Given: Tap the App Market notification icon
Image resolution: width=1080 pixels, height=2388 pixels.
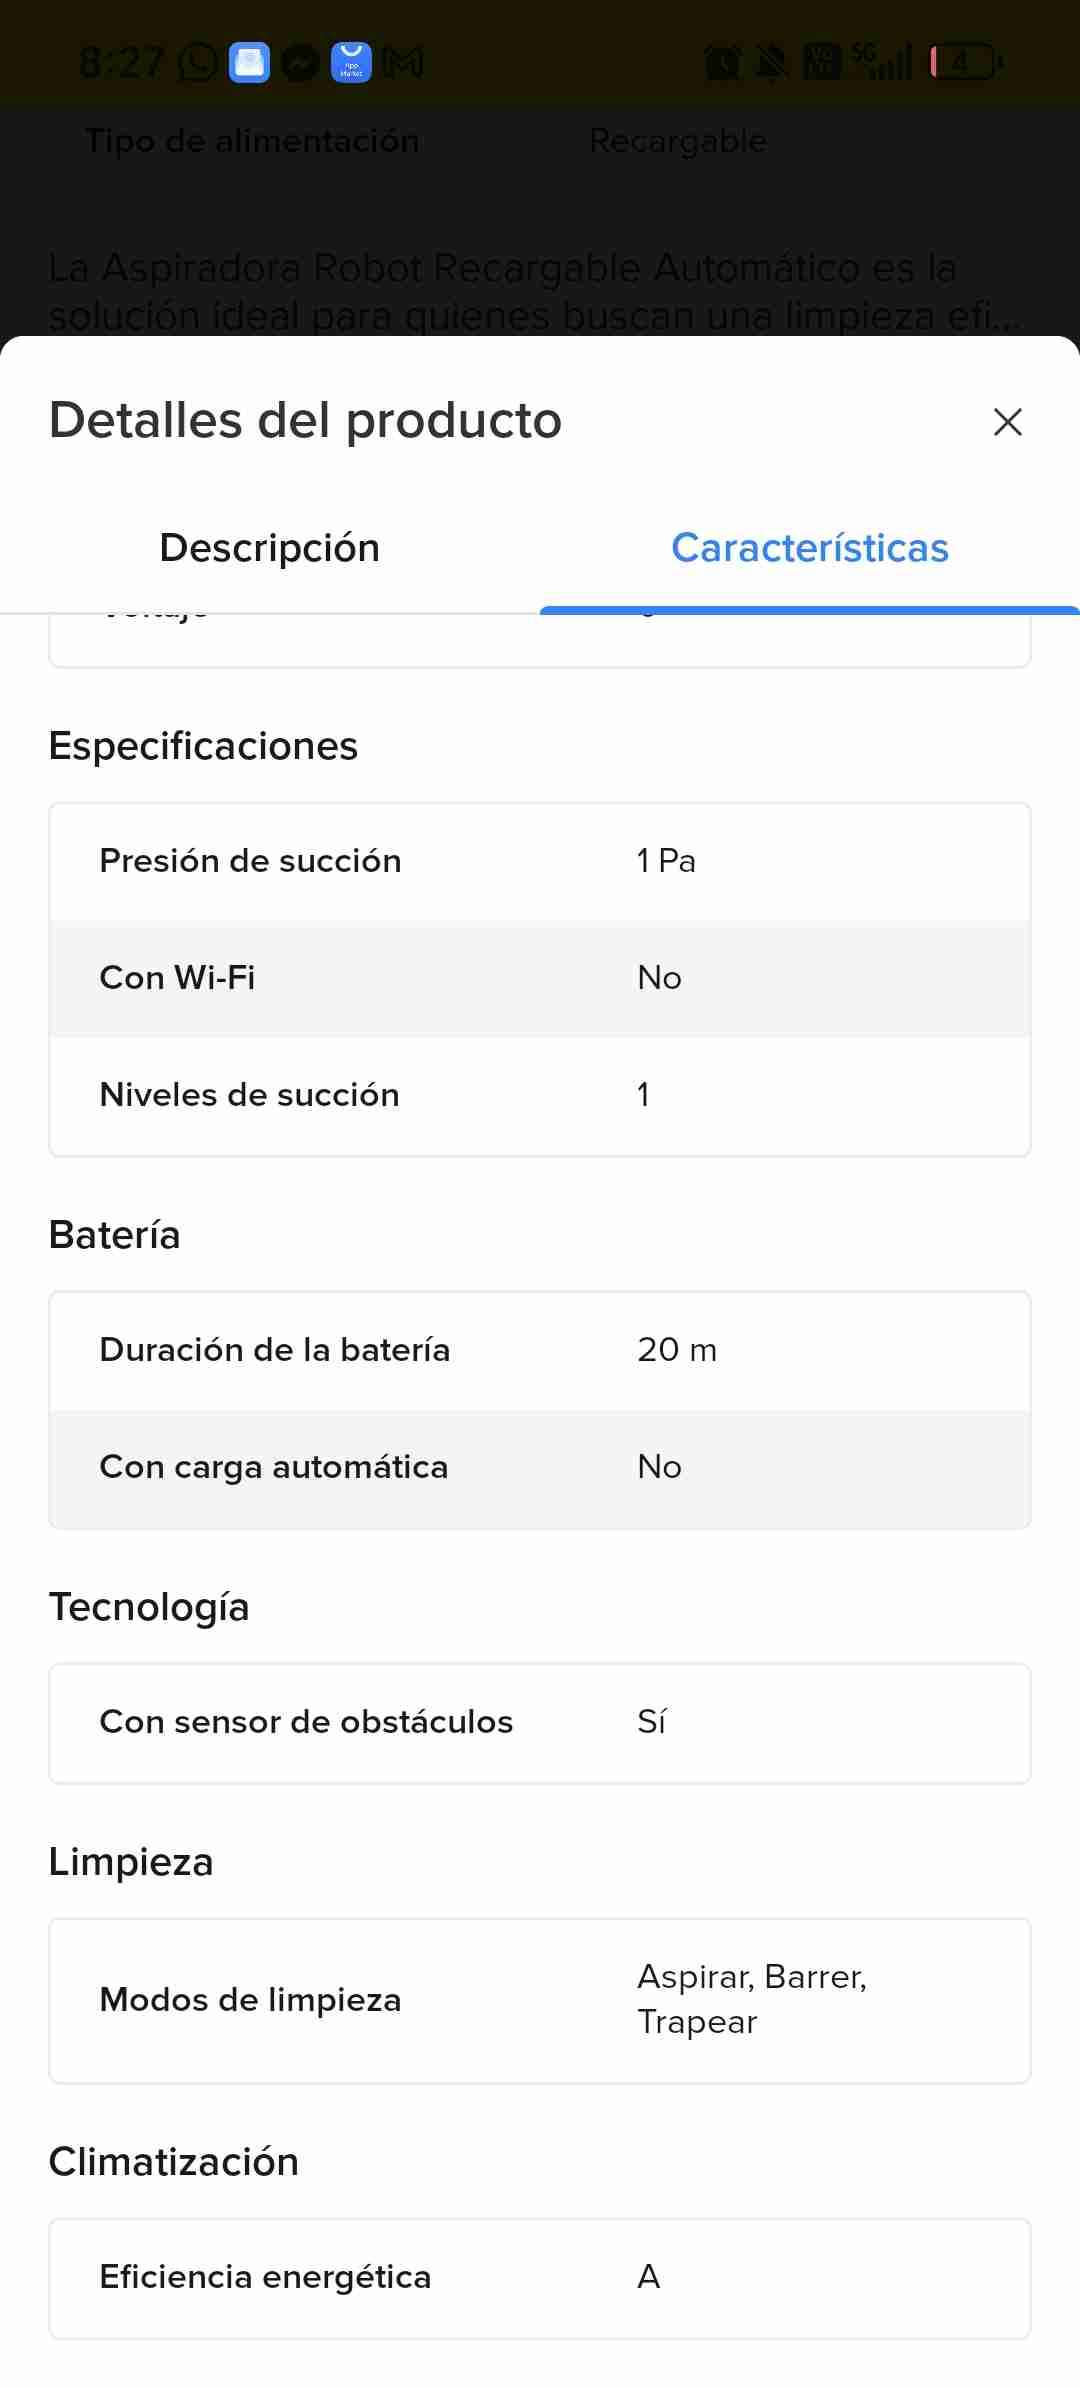Looking at the screenshot, I should tap(351, 63).
